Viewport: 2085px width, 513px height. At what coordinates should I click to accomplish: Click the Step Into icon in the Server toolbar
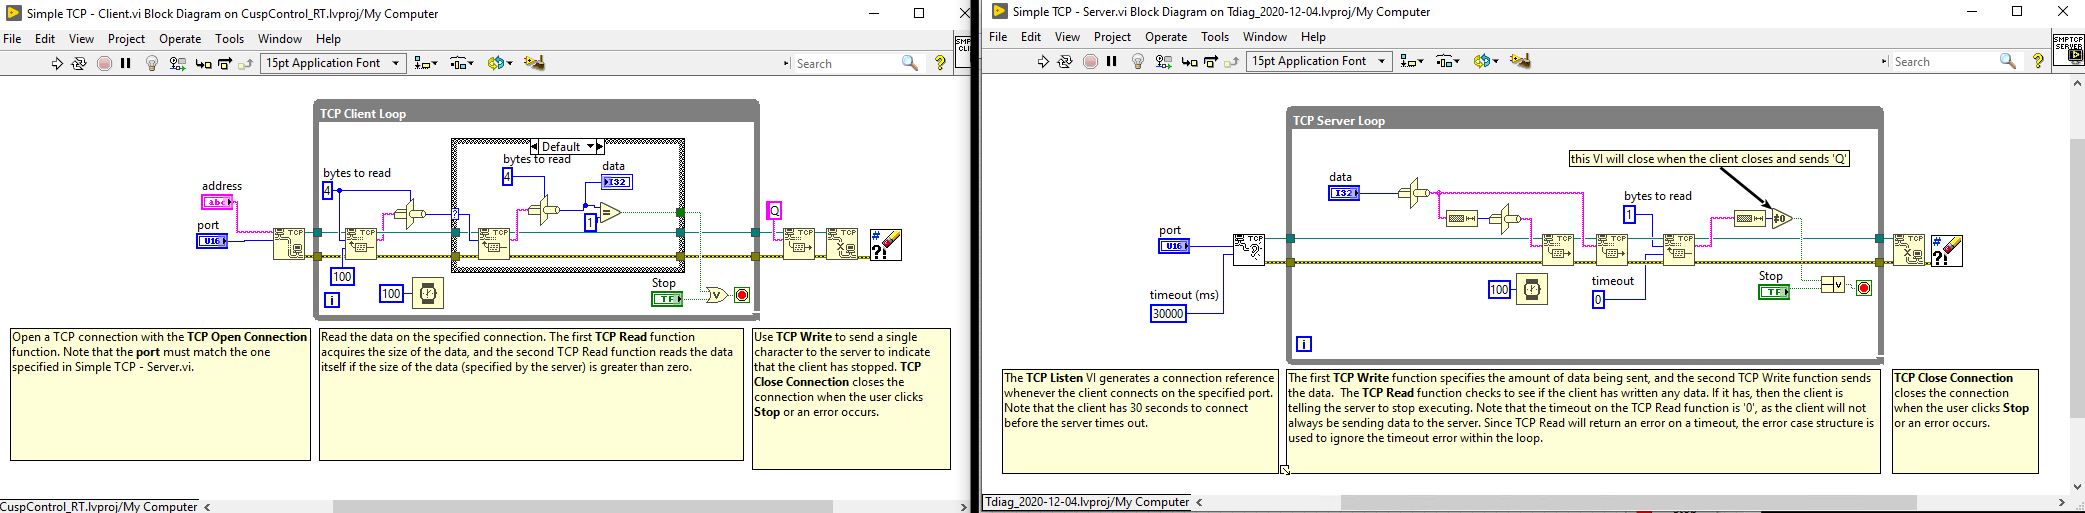pos(1189,61)
